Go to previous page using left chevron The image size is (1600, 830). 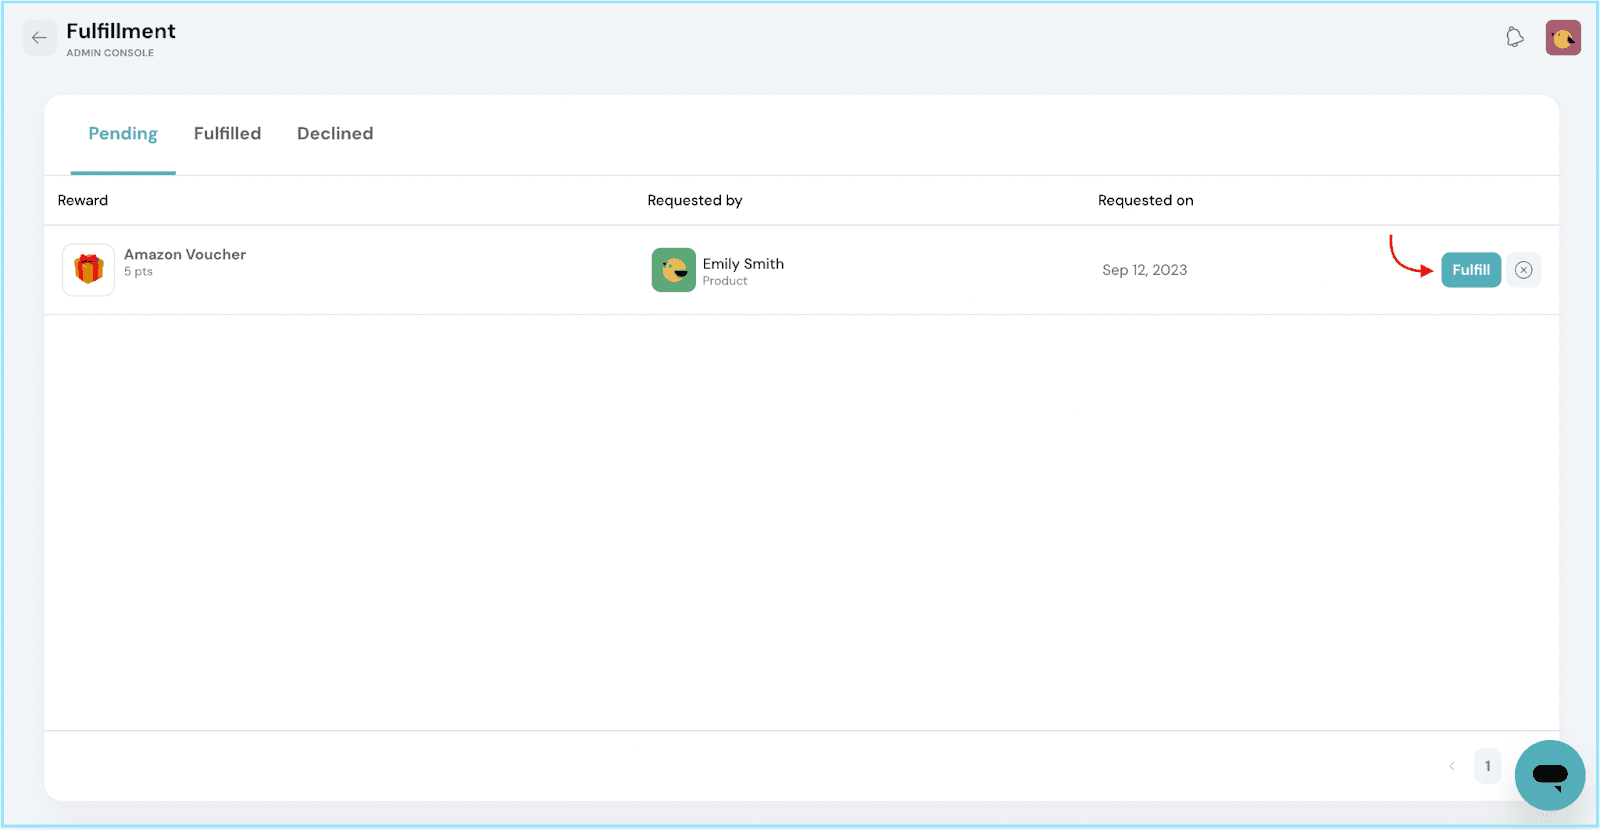(1452, 766)
